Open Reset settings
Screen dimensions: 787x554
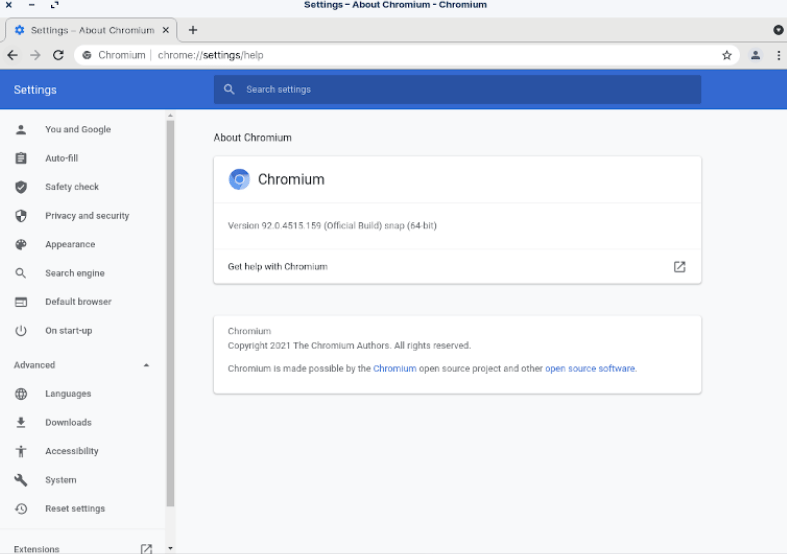point(75,509)
